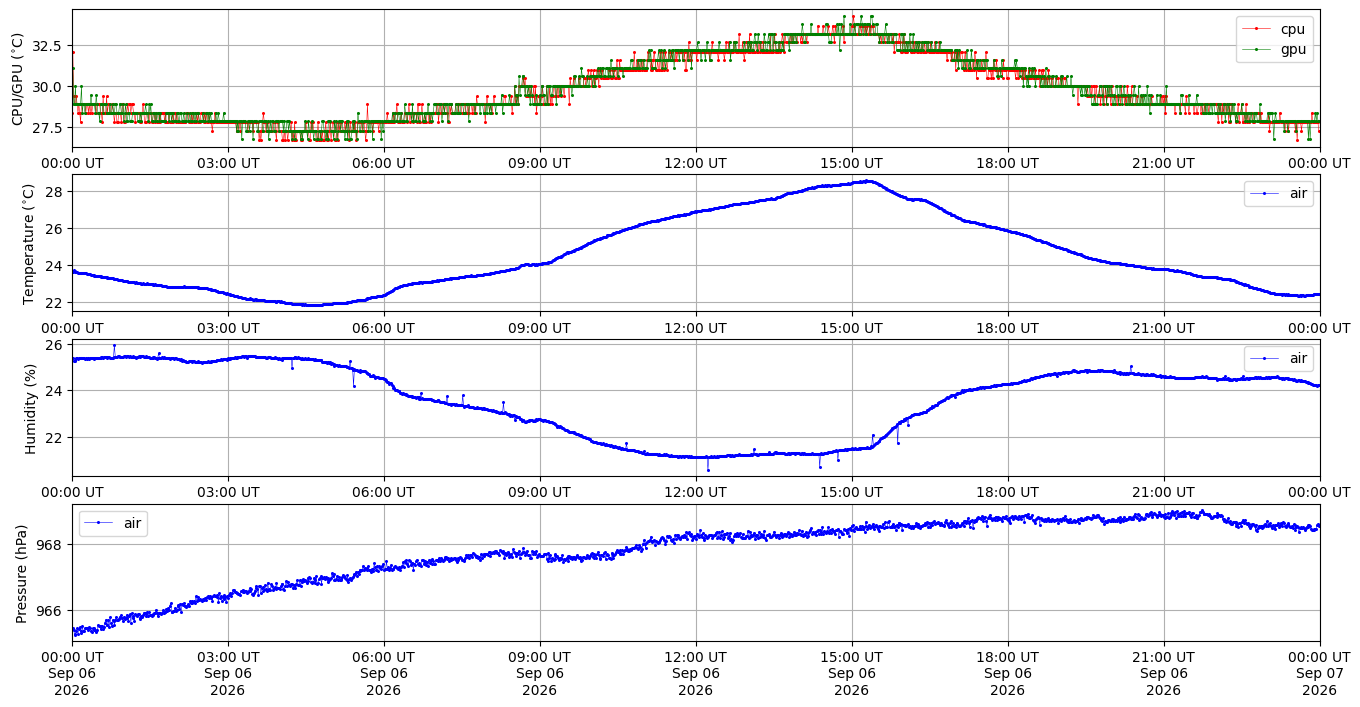
Task: Click the Humidity (%) axis label
Action: point(30,408)
